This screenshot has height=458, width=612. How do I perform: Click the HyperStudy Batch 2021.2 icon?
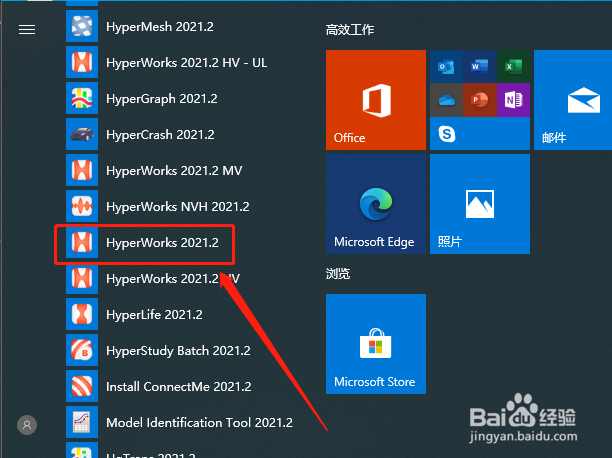point(82,350)
